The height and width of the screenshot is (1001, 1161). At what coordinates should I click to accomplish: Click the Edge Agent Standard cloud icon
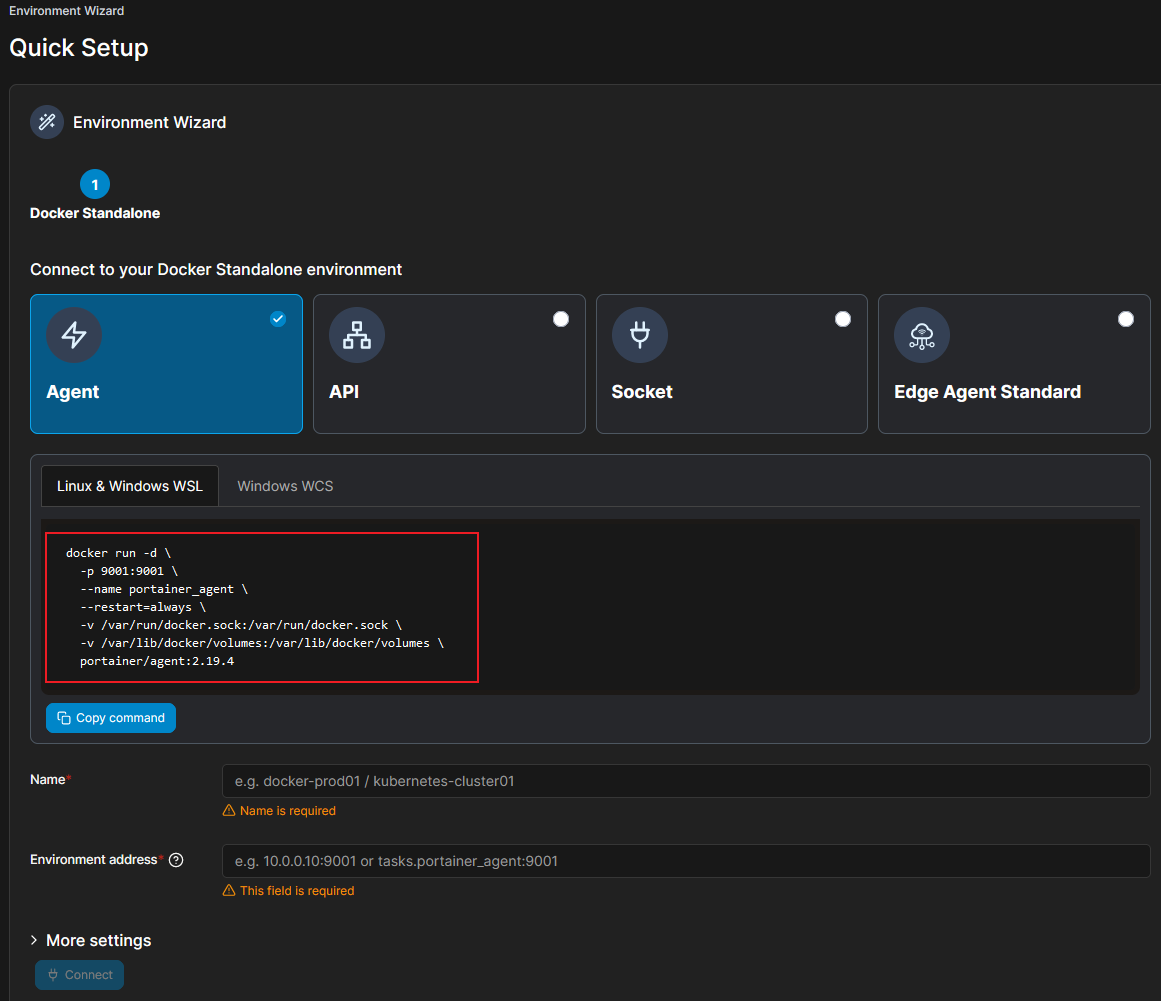[922, 335]
